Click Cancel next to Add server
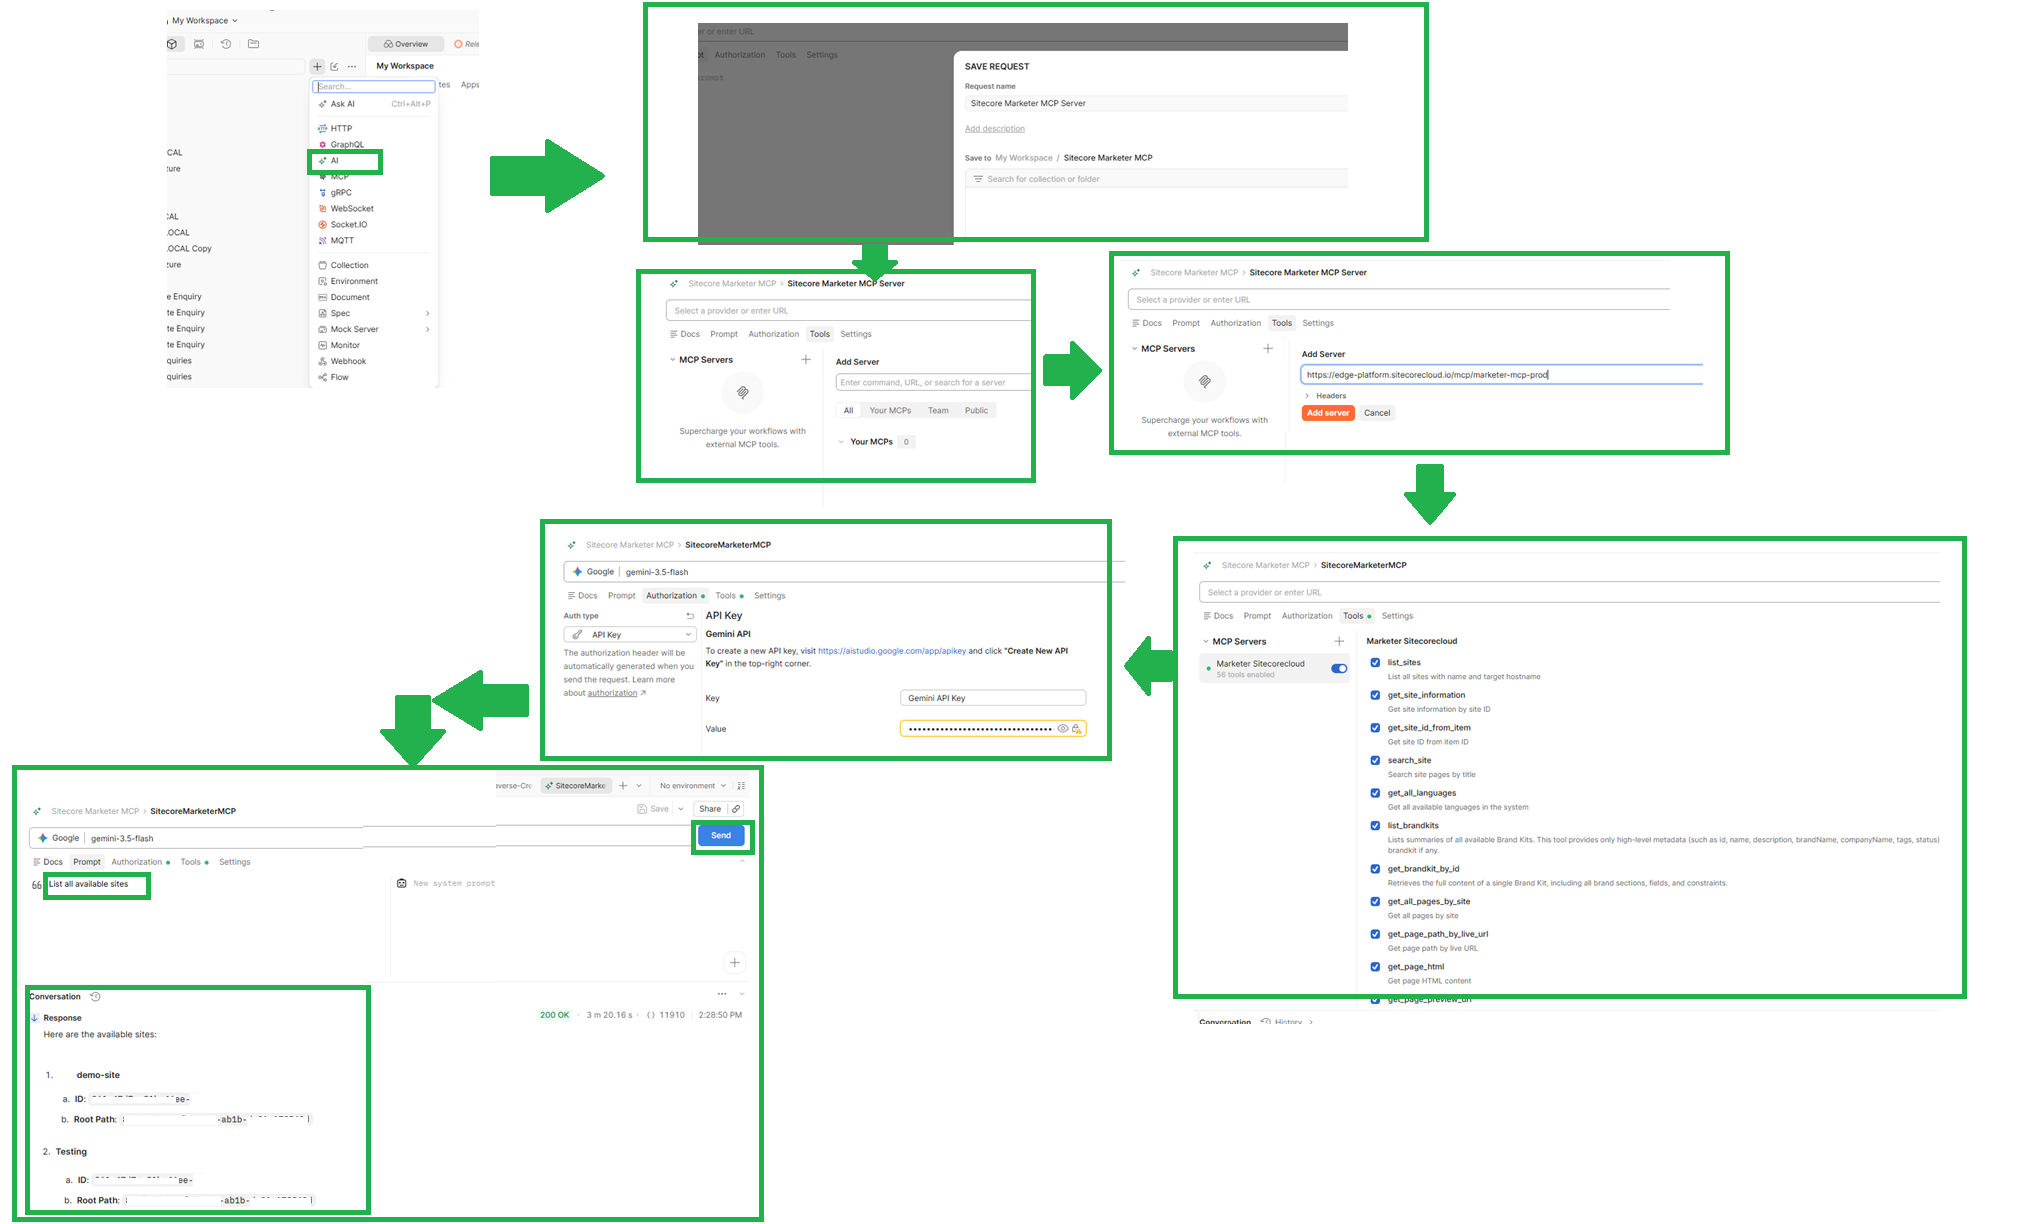This screenshot has width=2020, height=1224. [1377, 413]
